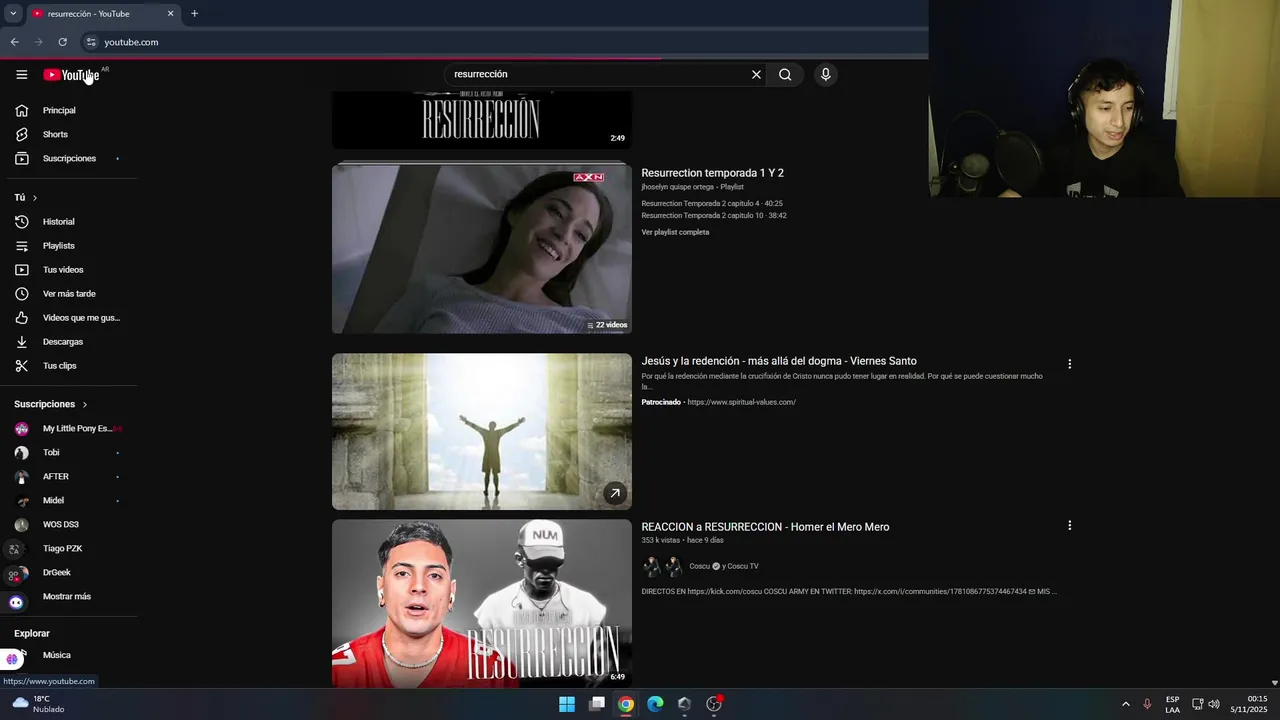Play the top RESURRECCIÓN 2:49 video thumbnail
Screen dimensions: 1280x720
(482, 120)
